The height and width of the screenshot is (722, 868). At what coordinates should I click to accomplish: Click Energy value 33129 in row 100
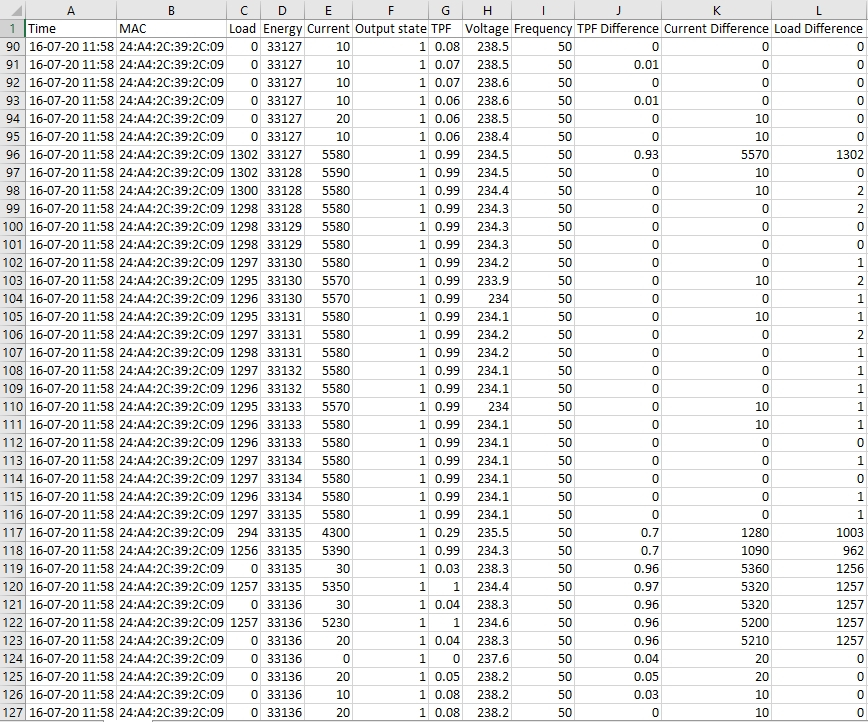tap(282, 226)
